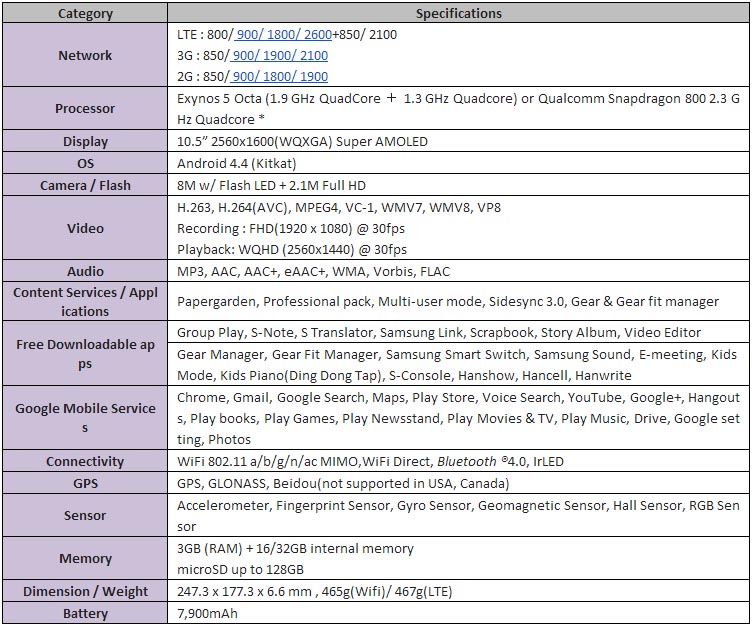Click the Network category cell
Viewport: 752px width, 627px height.
85,55
